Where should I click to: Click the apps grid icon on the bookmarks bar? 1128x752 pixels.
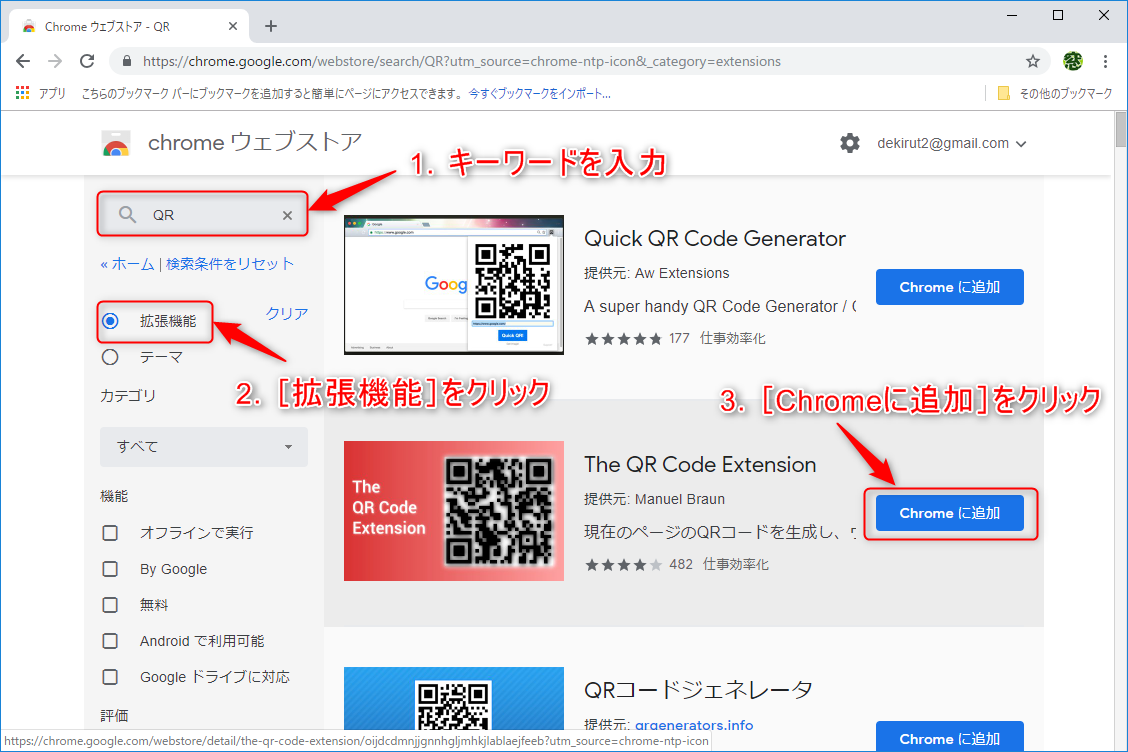point(22,93)
